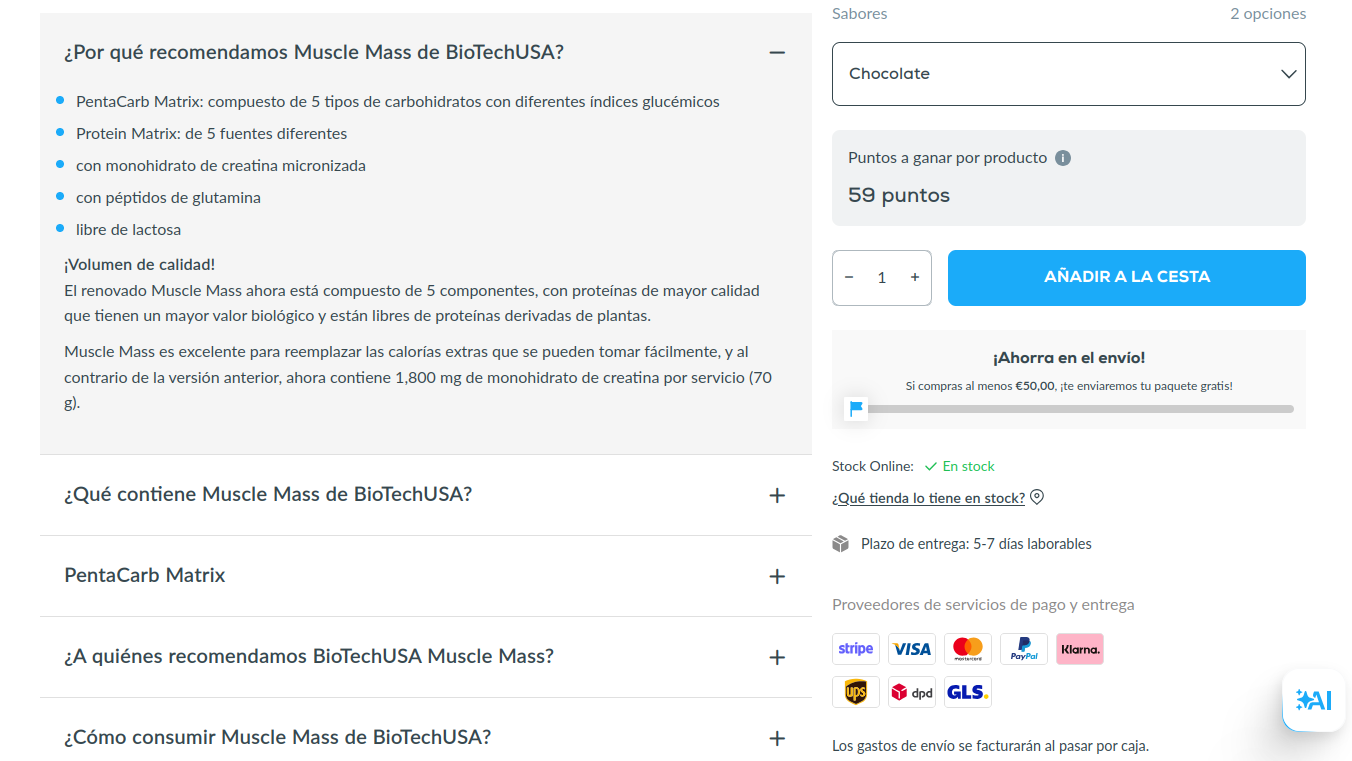
Task: Open the AI assistant widget
Action: click(x=1314, y=700)
